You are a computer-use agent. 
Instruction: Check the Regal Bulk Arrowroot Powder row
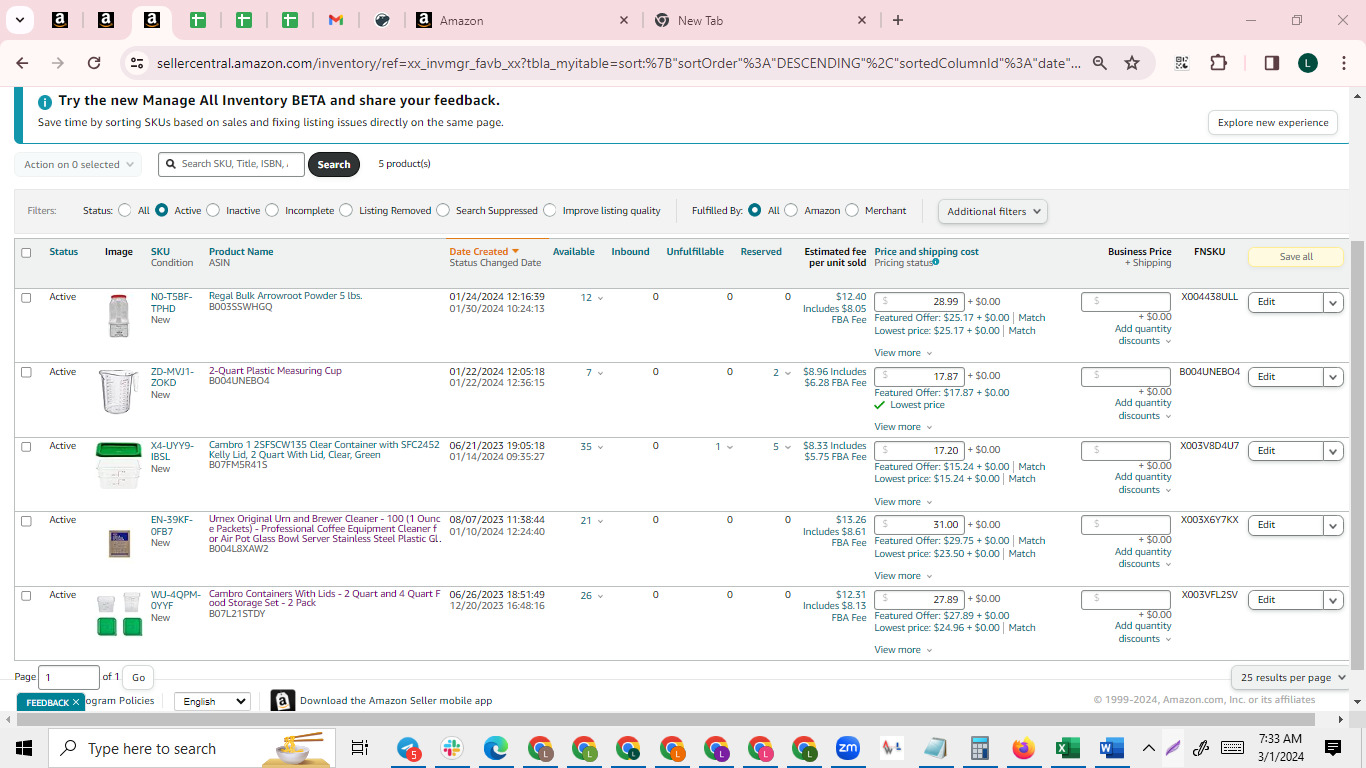(x=26, y=298)
